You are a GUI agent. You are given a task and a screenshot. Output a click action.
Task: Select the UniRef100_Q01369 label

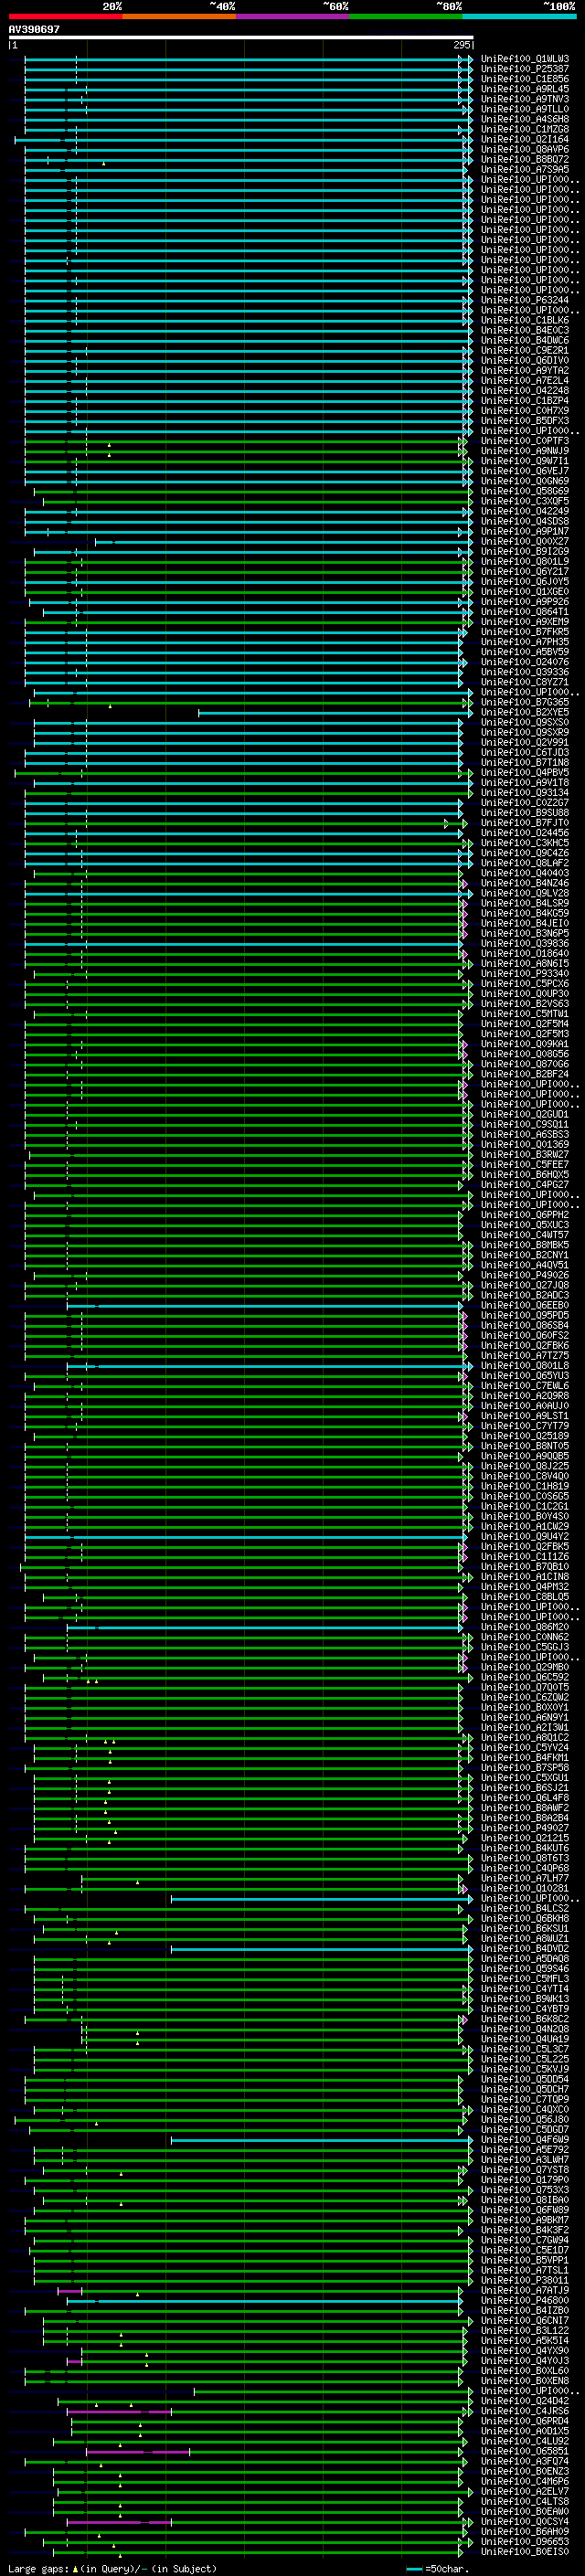click(x=525, y=1145)
